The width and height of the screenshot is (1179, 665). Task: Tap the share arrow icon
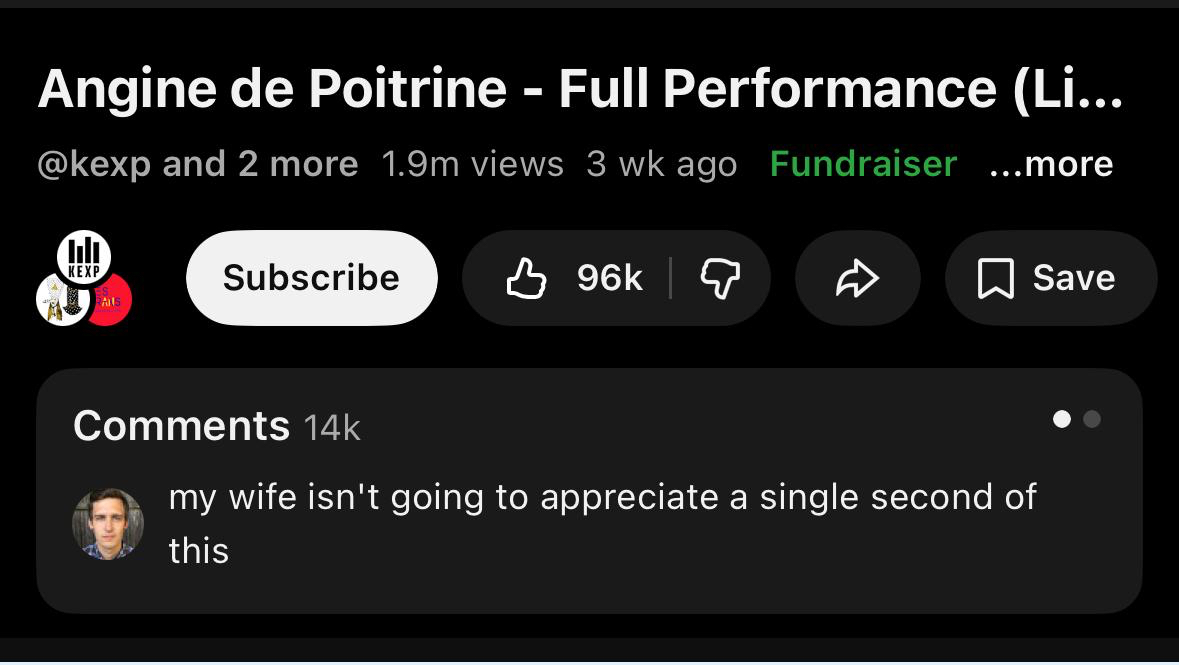(857, 278)
